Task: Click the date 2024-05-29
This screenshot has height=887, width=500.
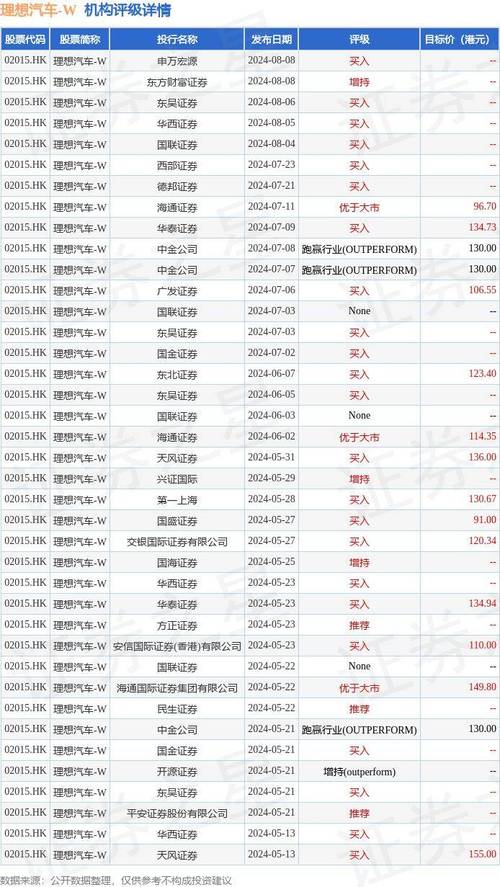Action: click(271, 478)
